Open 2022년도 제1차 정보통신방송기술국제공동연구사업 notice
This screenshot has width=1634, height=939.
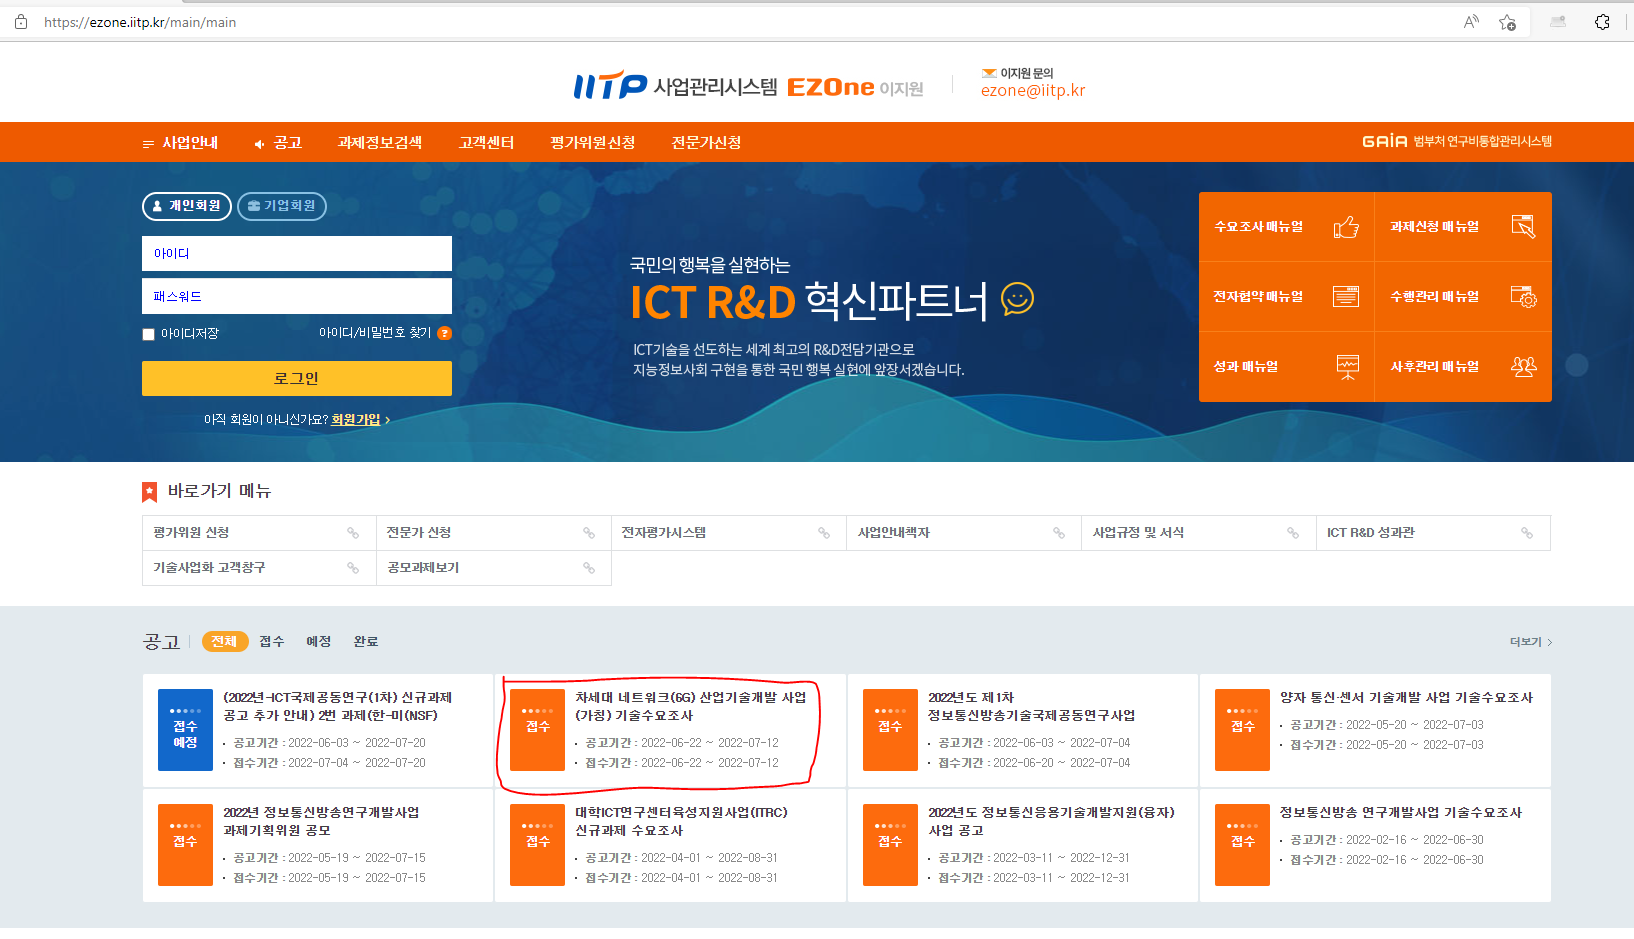[1031, 707]
